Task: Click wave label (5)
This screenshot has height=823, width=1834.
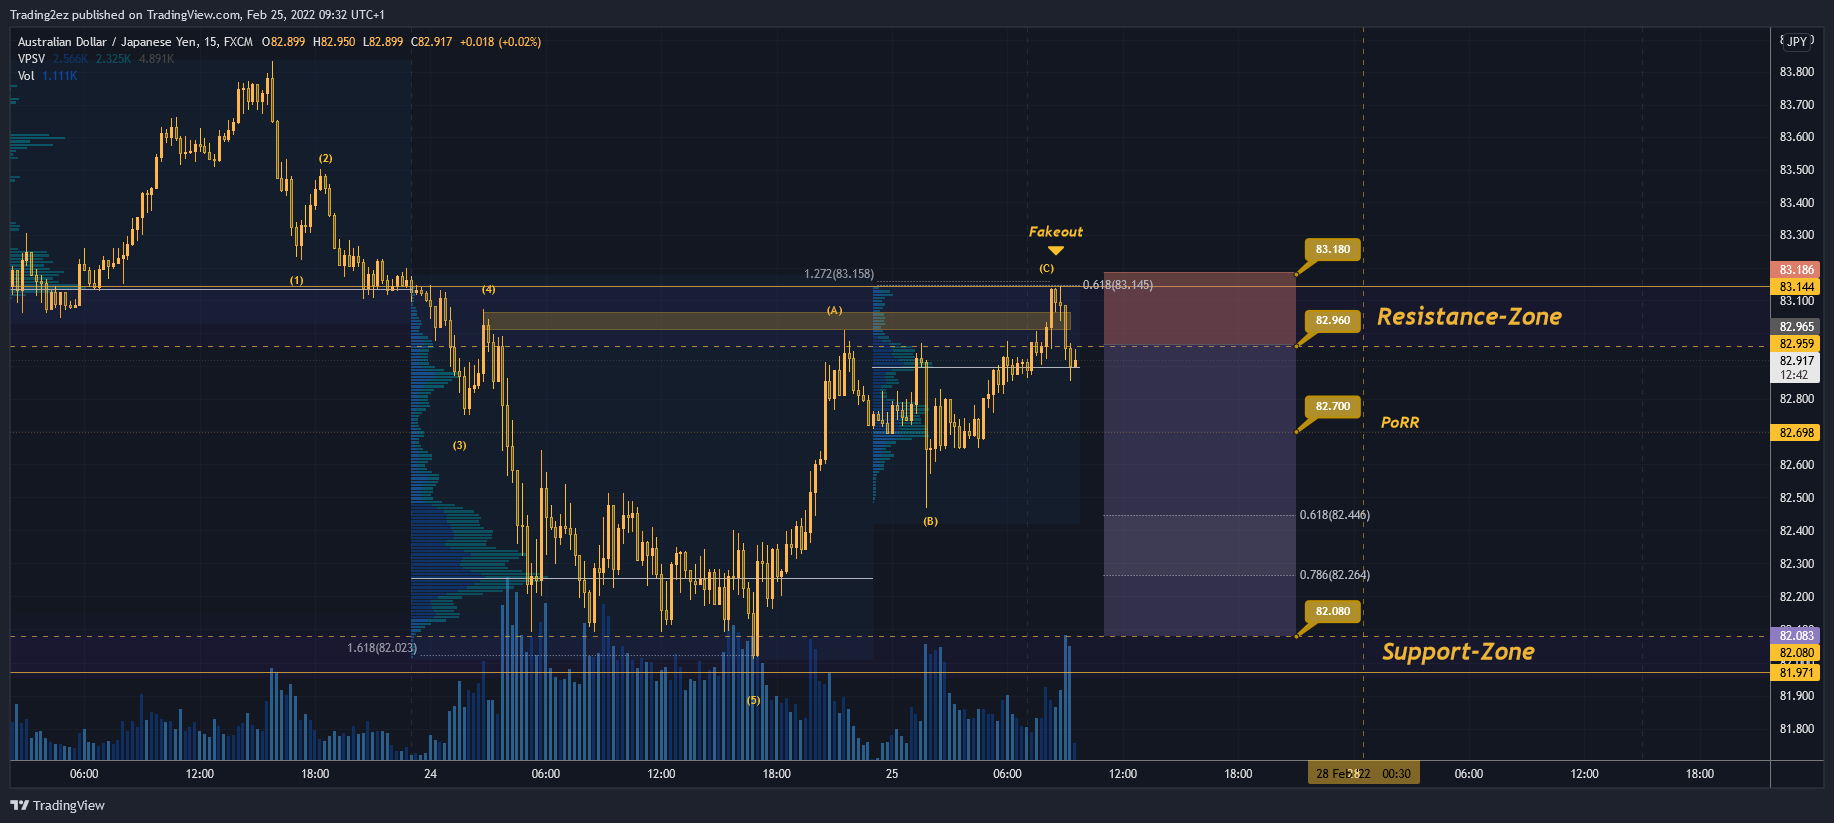Action: pos(753,701)
